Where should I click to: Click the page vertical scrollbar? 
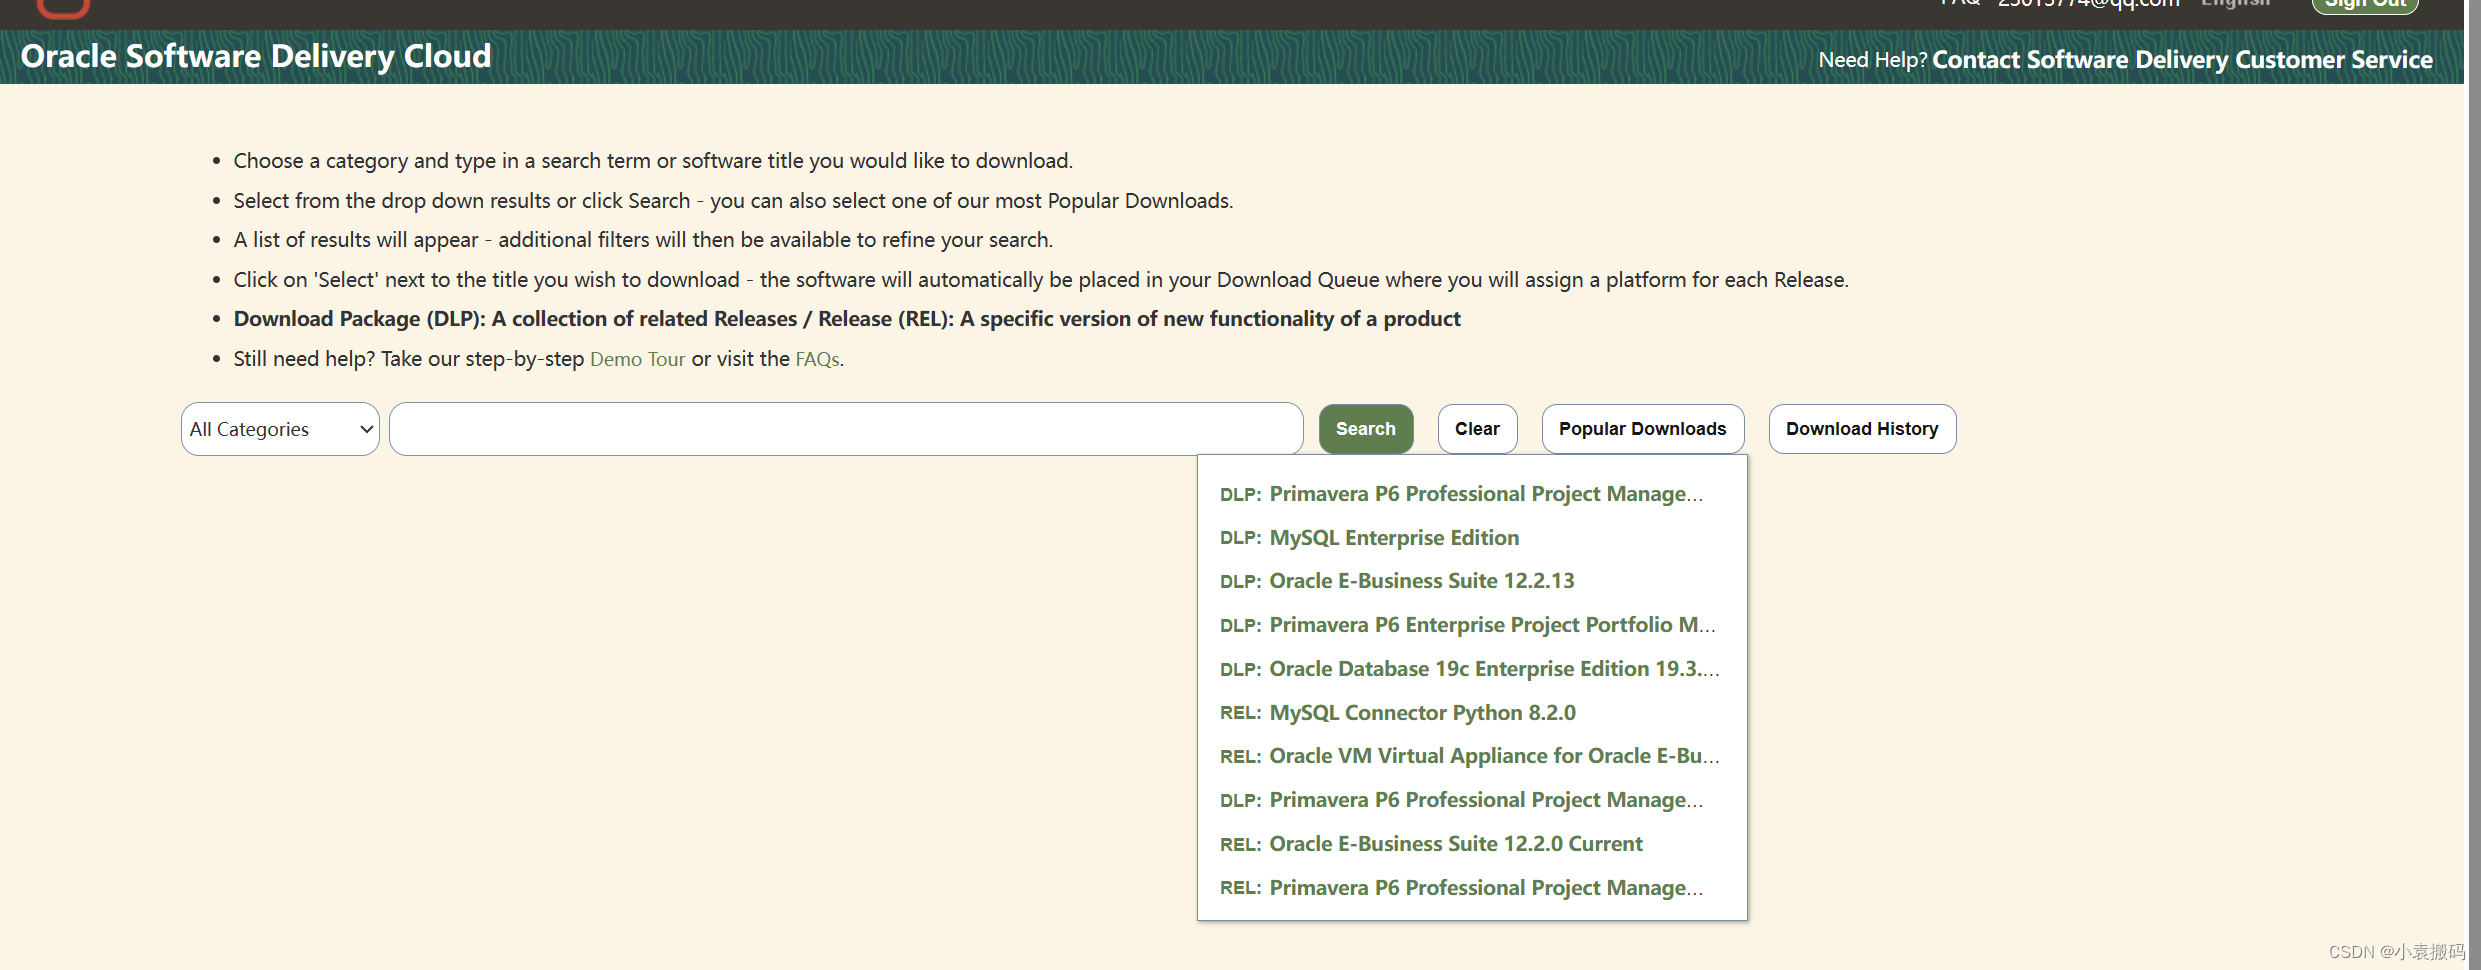(2474, 485)
